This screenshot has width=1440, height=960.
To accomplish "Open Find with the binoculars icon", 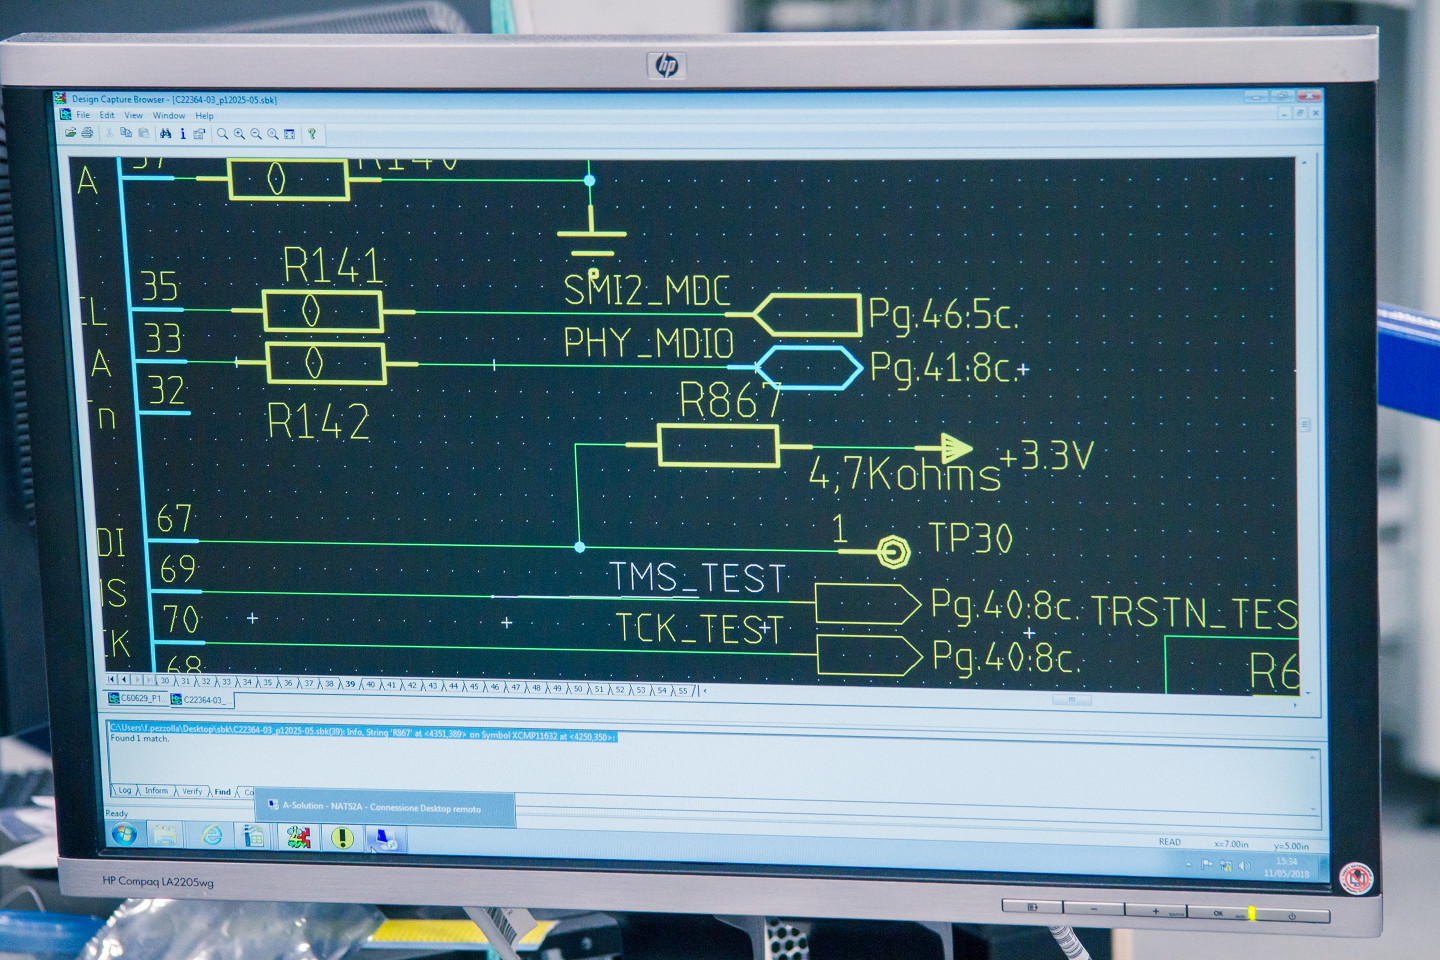I will tap(165, 133).
